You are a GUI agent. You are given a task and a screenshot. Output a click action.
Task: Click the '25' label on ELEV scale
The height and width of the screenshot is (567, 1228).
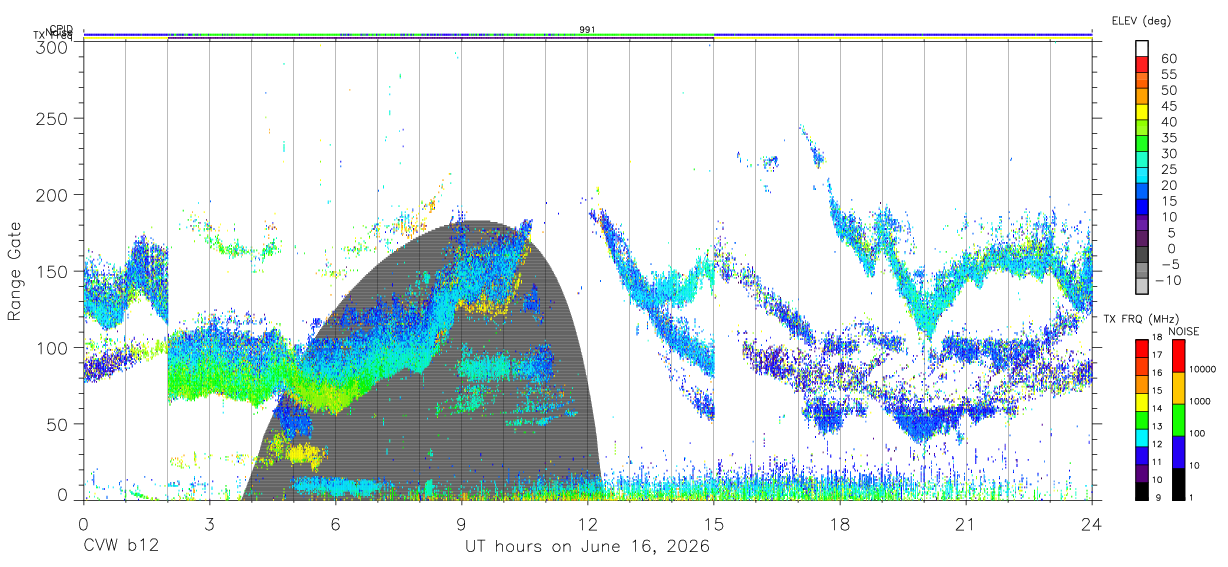point(1168,169)
